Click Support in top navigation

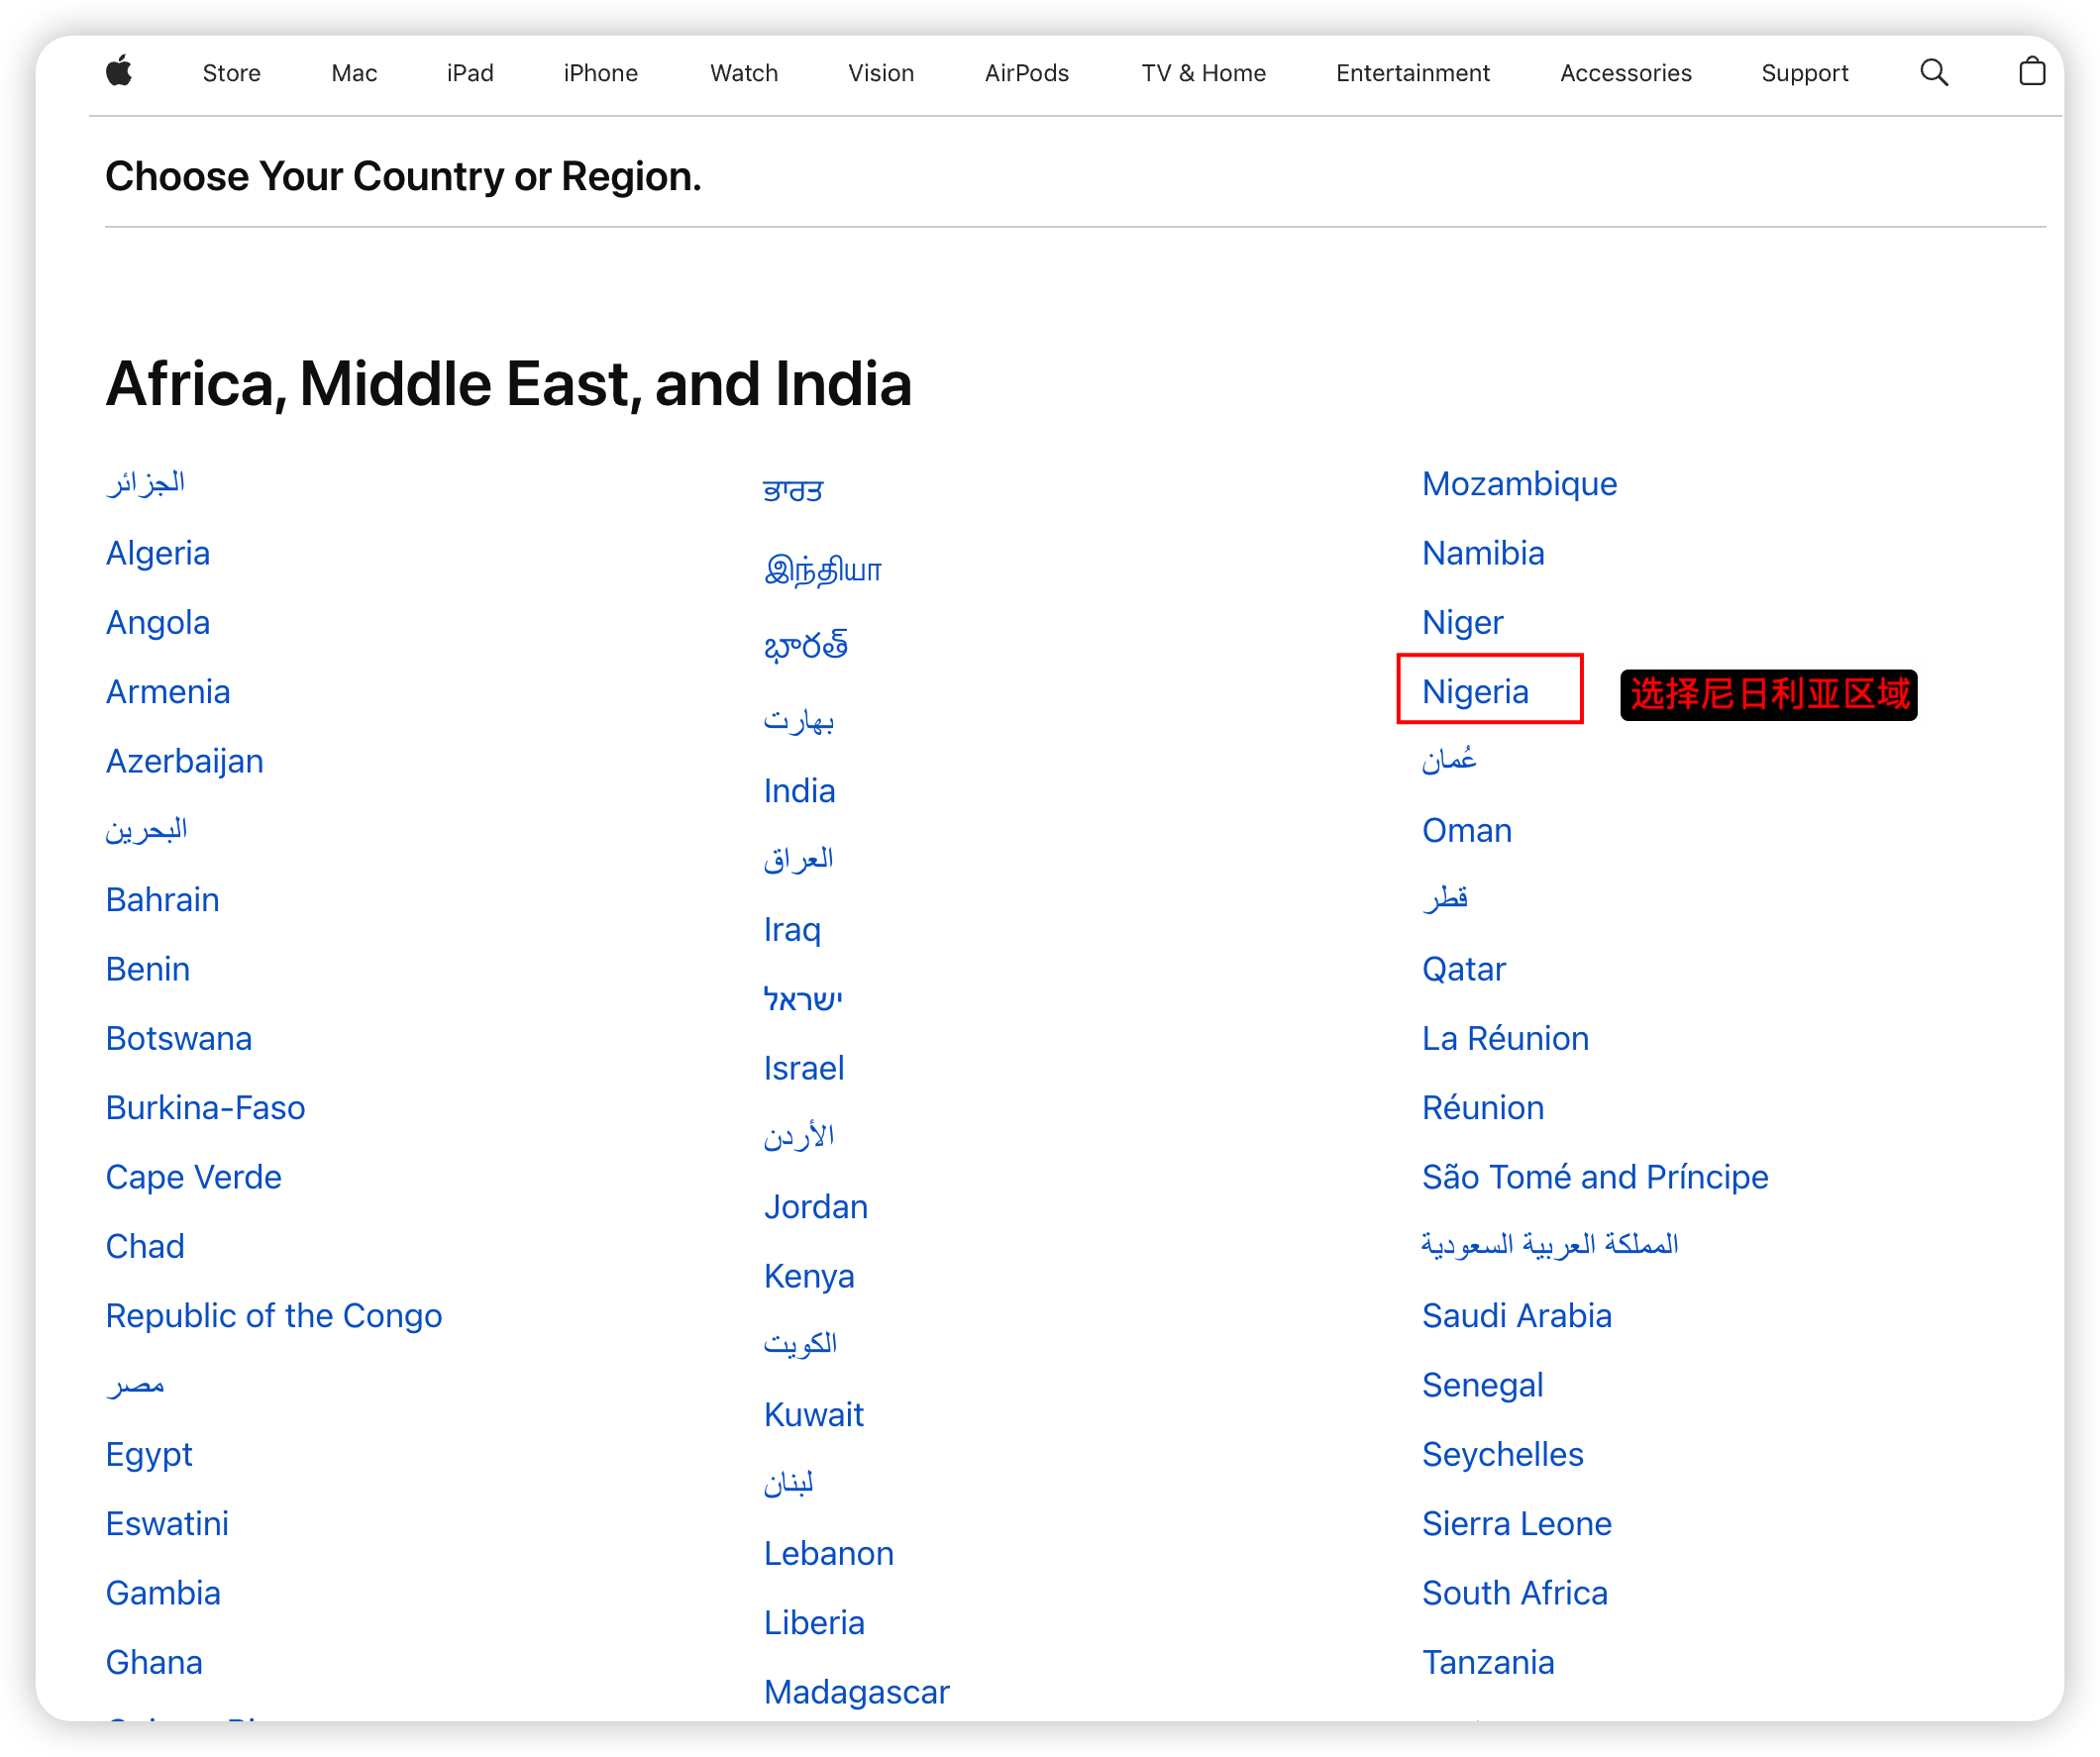[x=1804, y=73]
